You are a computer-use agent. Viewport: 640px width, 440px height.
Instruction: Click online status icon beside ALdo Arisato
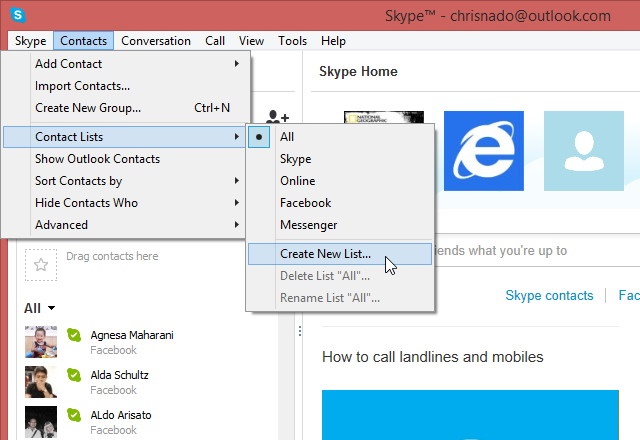[74, 415]
